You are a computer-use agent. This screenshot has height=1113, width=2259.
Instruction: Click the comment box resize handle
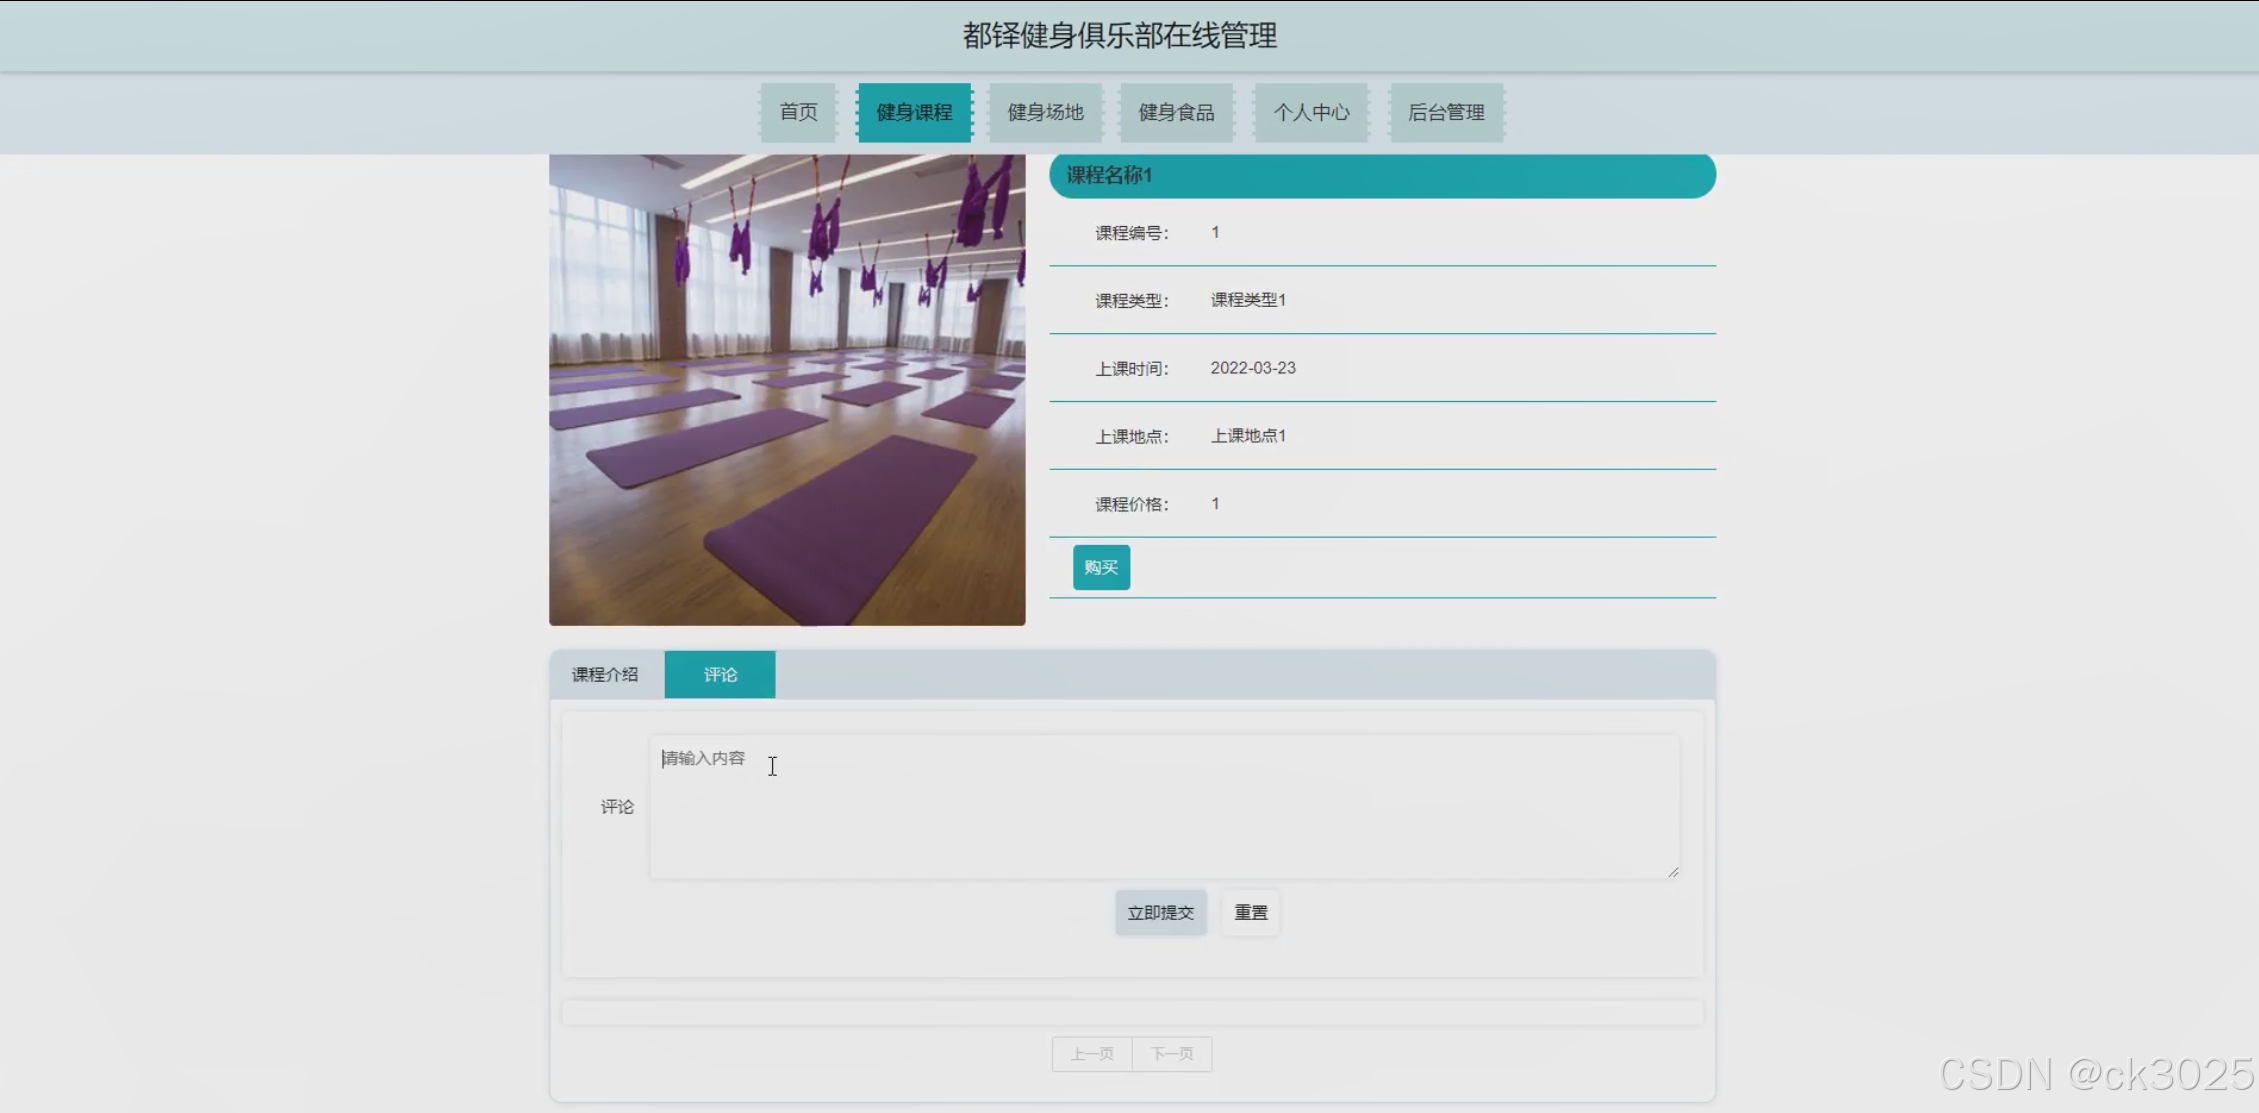(x=1673, y=872)
